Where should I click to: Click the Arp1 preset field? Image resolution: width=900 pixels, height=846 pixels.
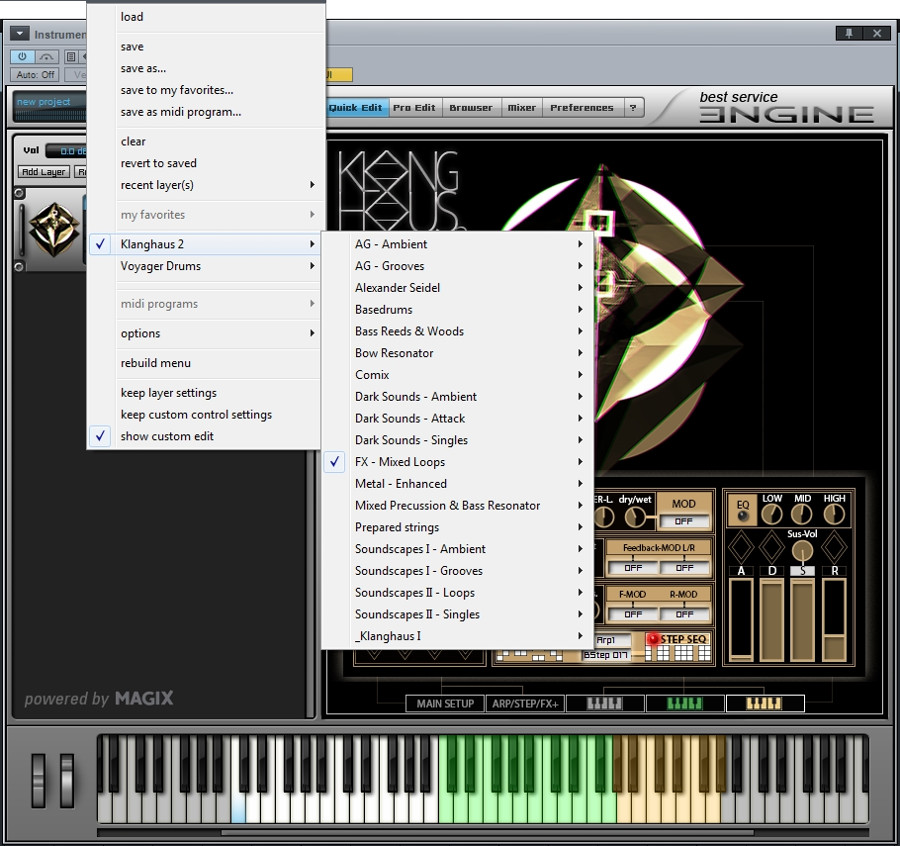pos(613,639)
